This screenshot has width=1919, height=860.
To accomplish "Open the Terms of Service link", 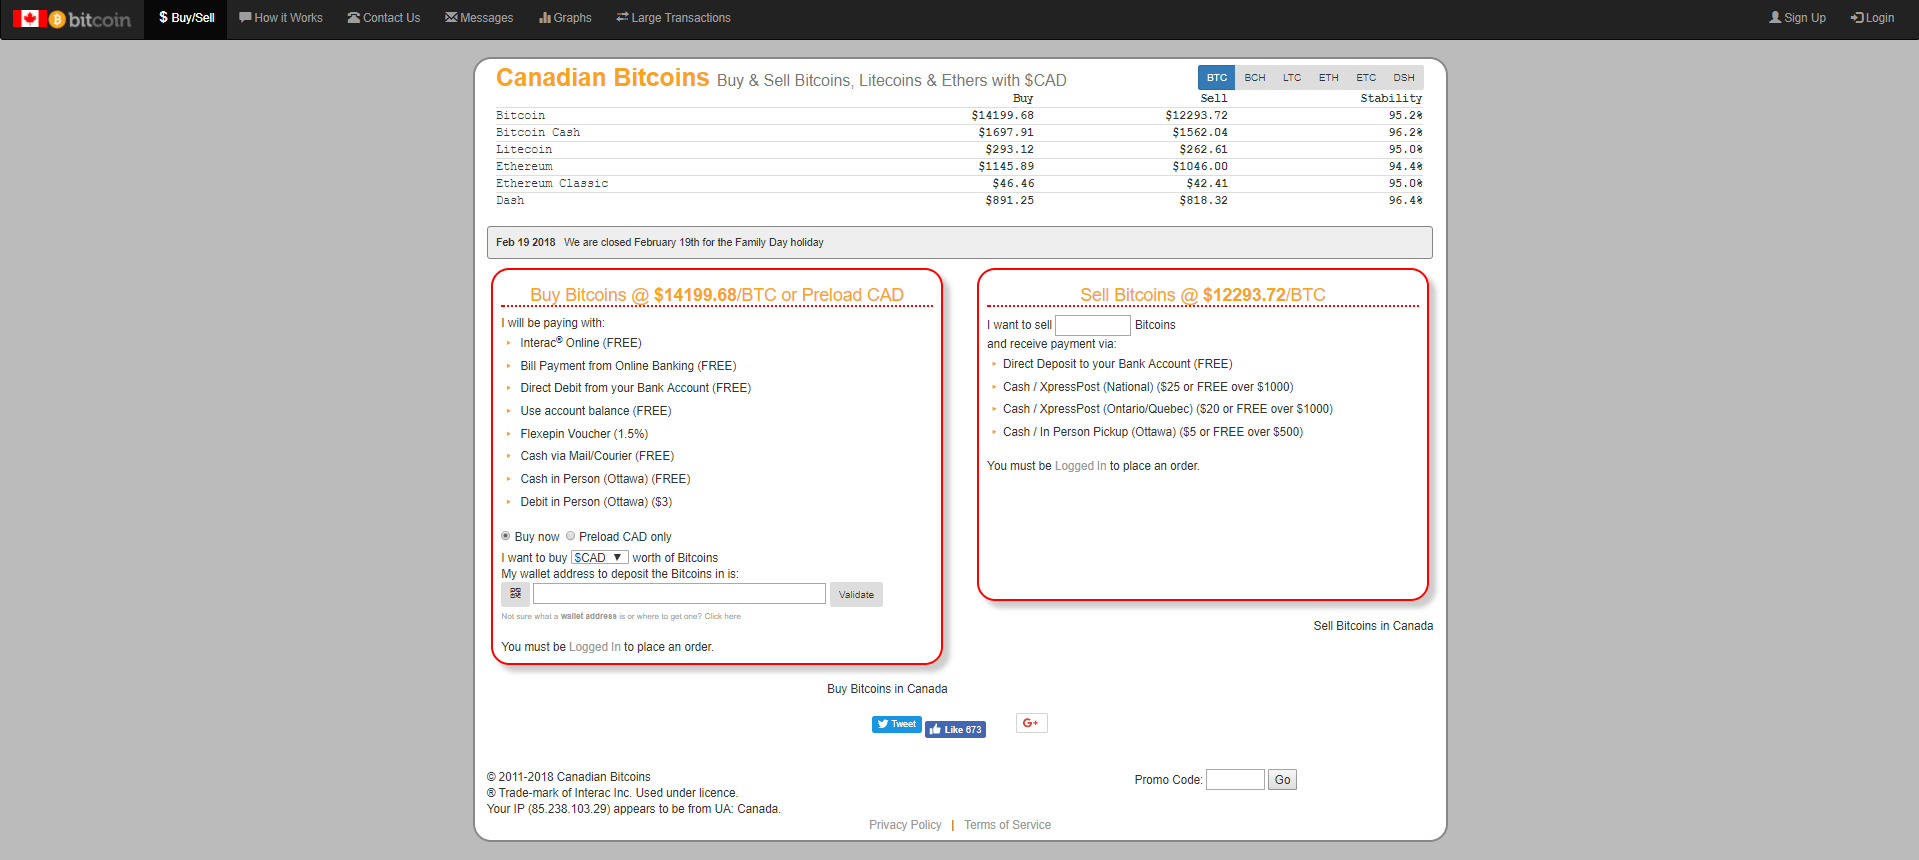I will pyautogui.click(x=1007, y=825).
